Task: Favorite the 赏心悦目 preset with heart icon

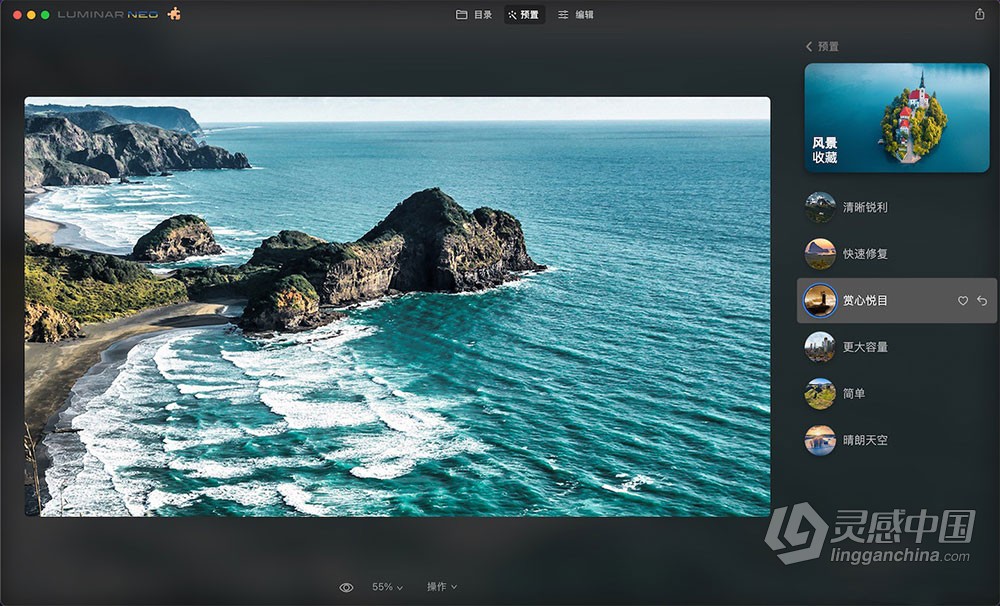Action: [962, 300]
